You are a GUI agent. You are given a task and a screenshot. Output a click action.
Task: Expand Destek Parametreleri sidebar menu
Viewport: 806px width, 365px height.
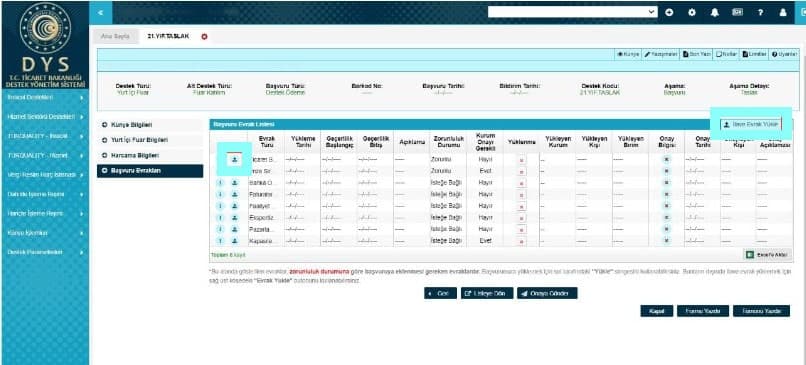click(45, 252)
